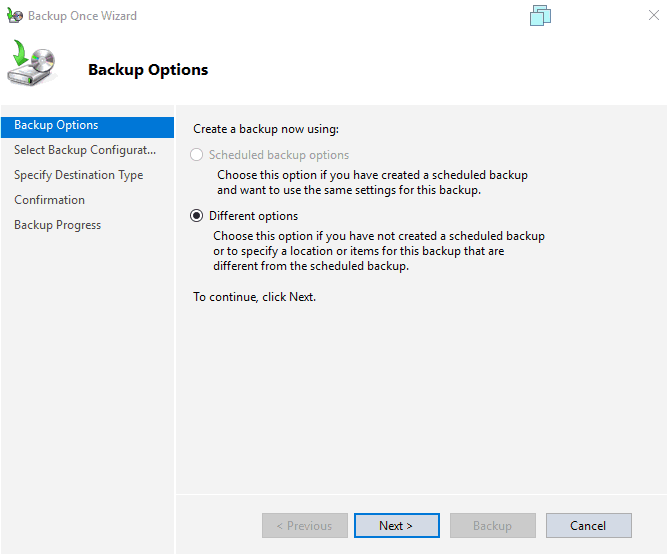Select the Confirmation step in sidebar
This screenshot has height=556, width=669.
click(x=49, y=200)
